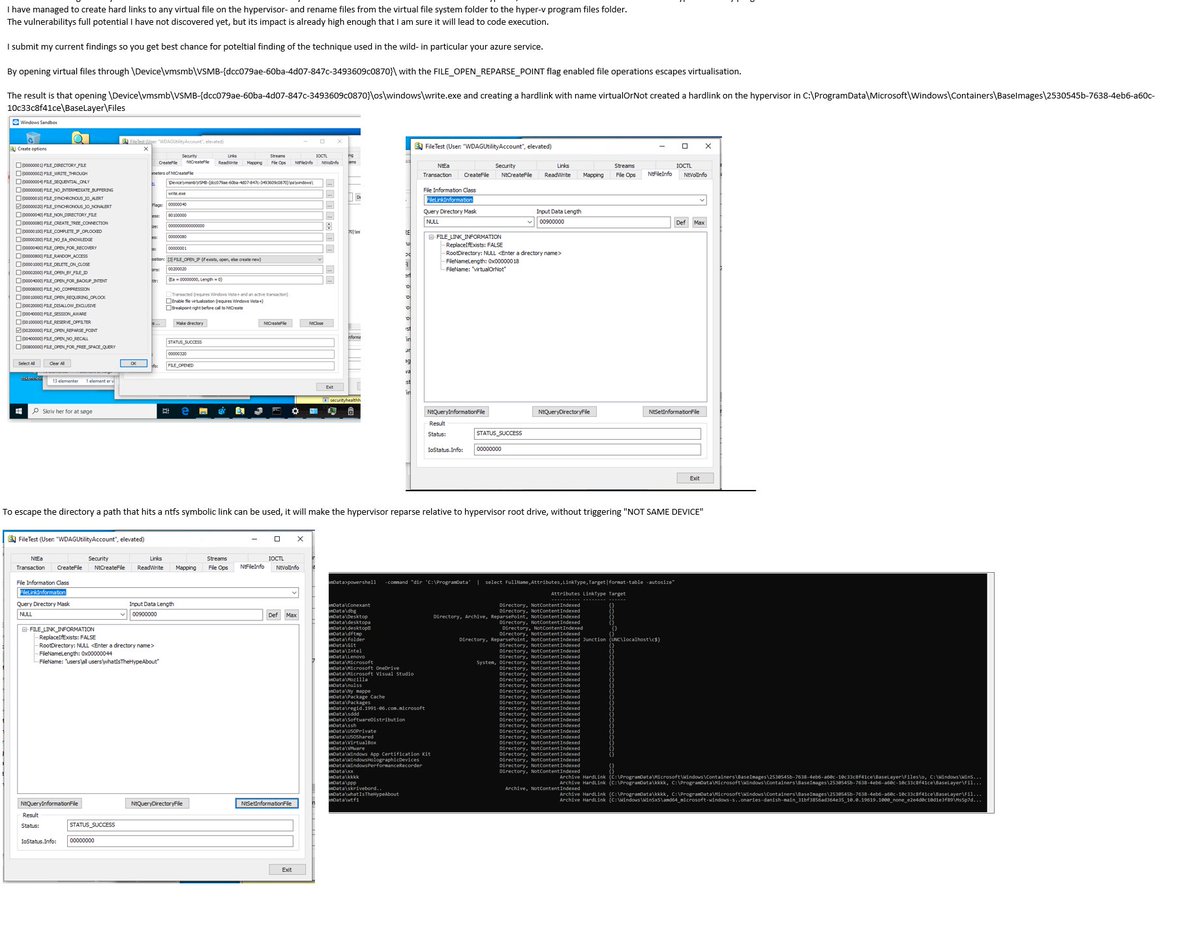Screen dimensions: 1200x929
Task: Open the IOCTL tab in the whatIsTheHypeAbout window
Action: [x=276, y=558]
